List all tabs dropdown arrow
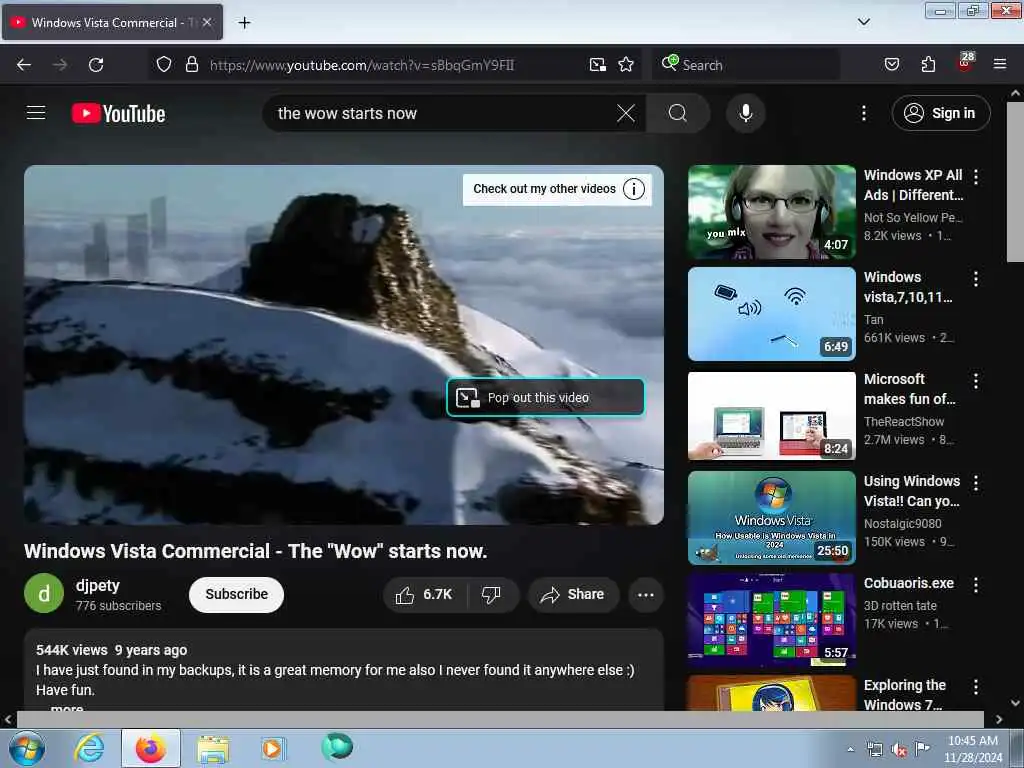The height and width of the screenshot is (768, 1024). click(863, 22)
